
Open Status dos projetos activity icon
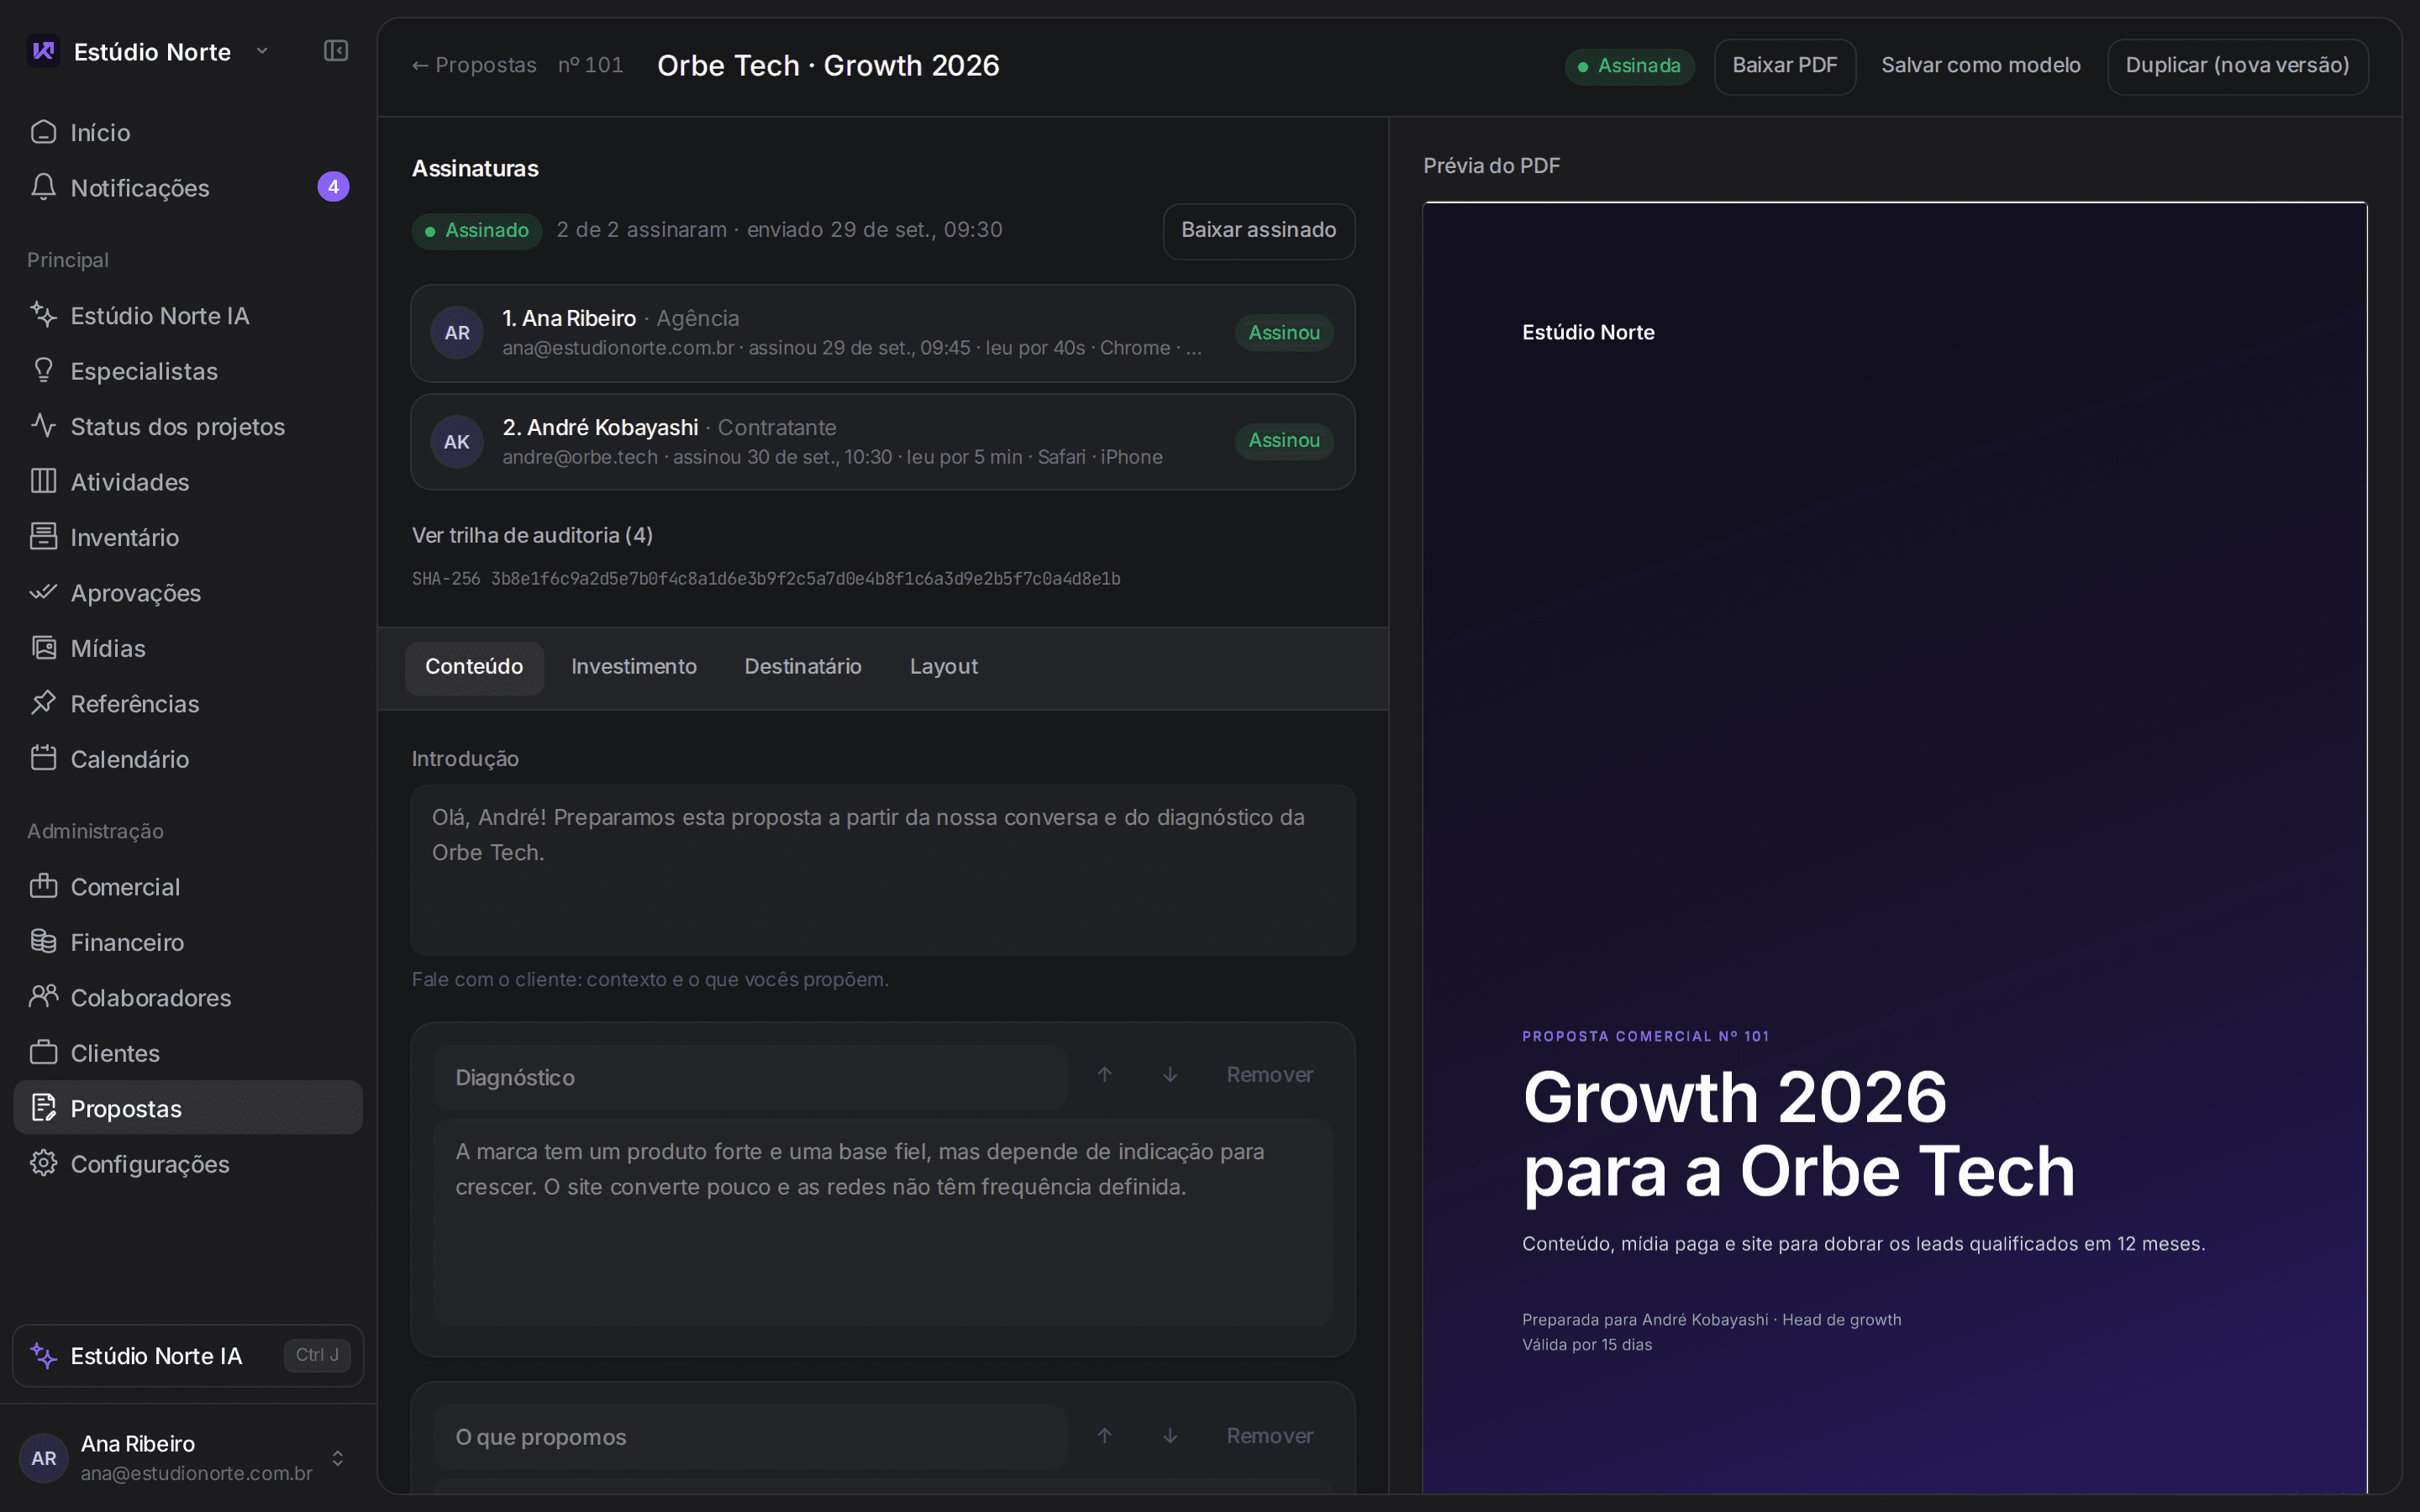tap(43, 426)
